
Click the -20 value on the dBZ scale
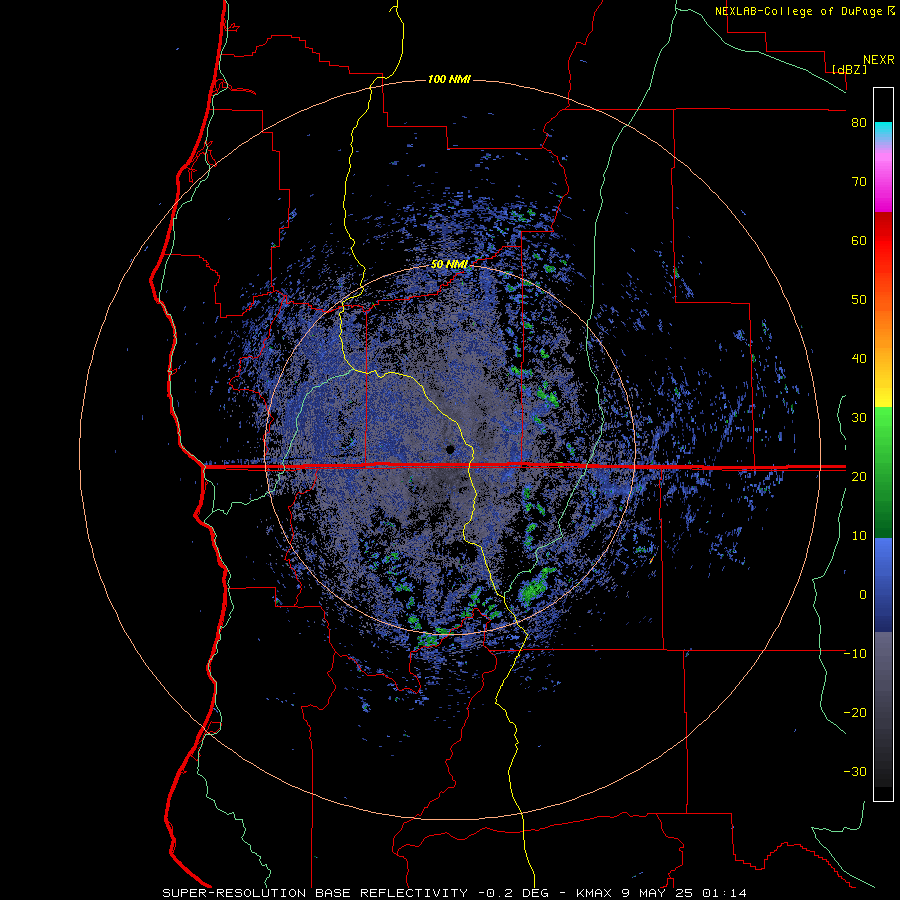pos(855,712)
